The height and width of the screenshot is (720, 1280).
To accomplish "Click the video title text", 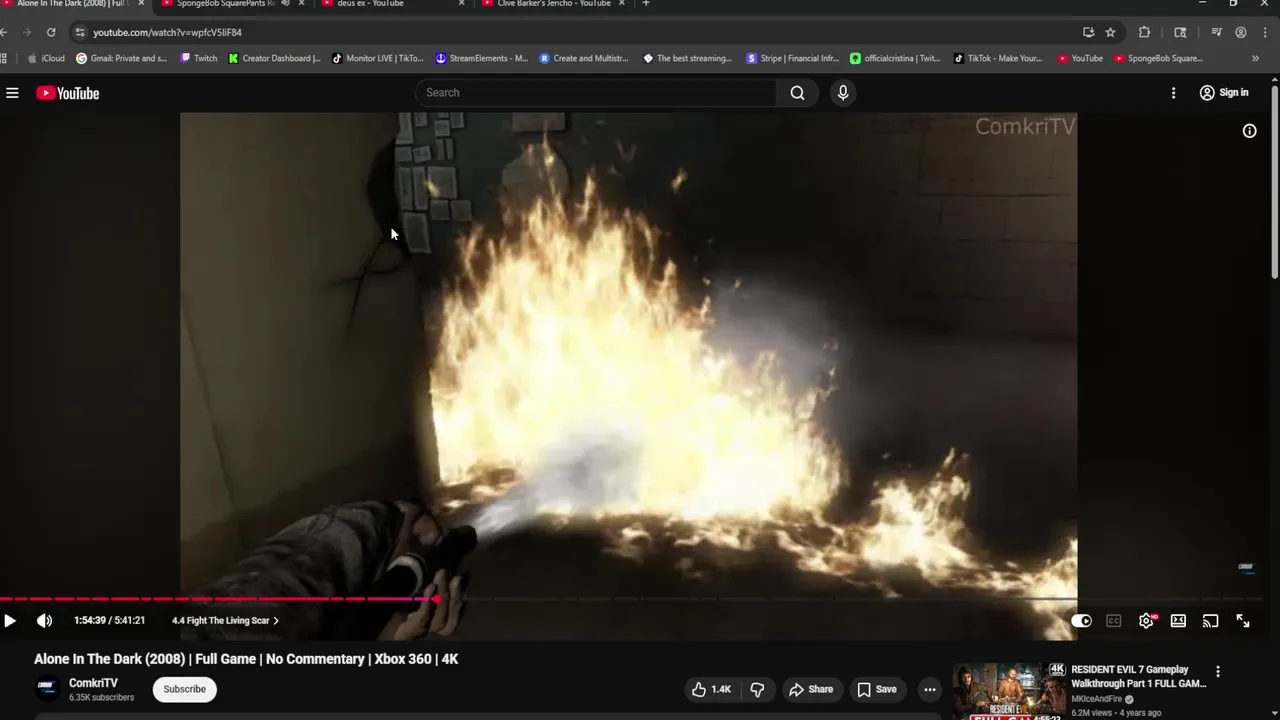I will point(246,659).
